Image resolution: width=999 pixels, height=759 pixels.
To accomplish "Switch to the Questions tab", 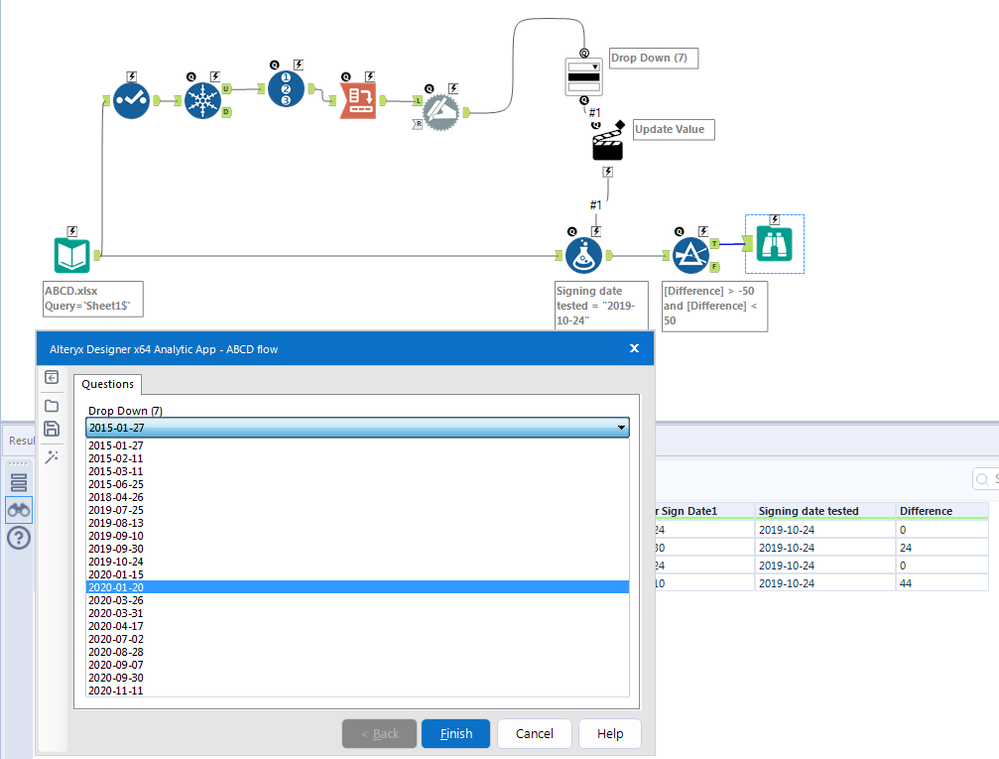I will pos(108,384).
